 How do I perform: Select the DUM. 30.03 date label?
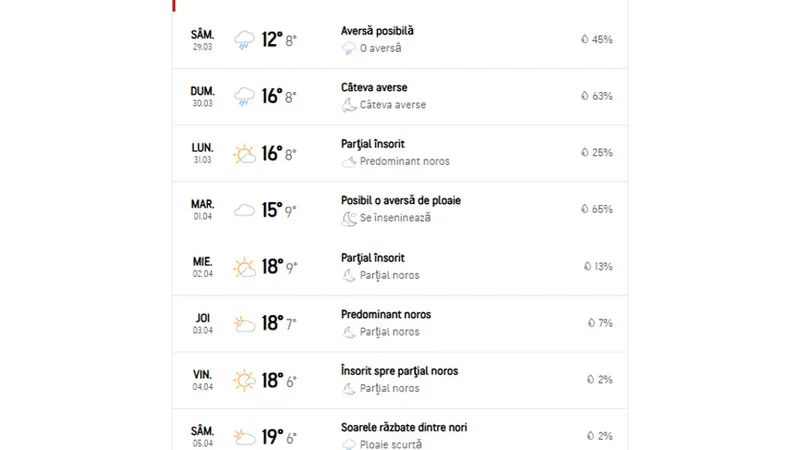pos(203,96)
